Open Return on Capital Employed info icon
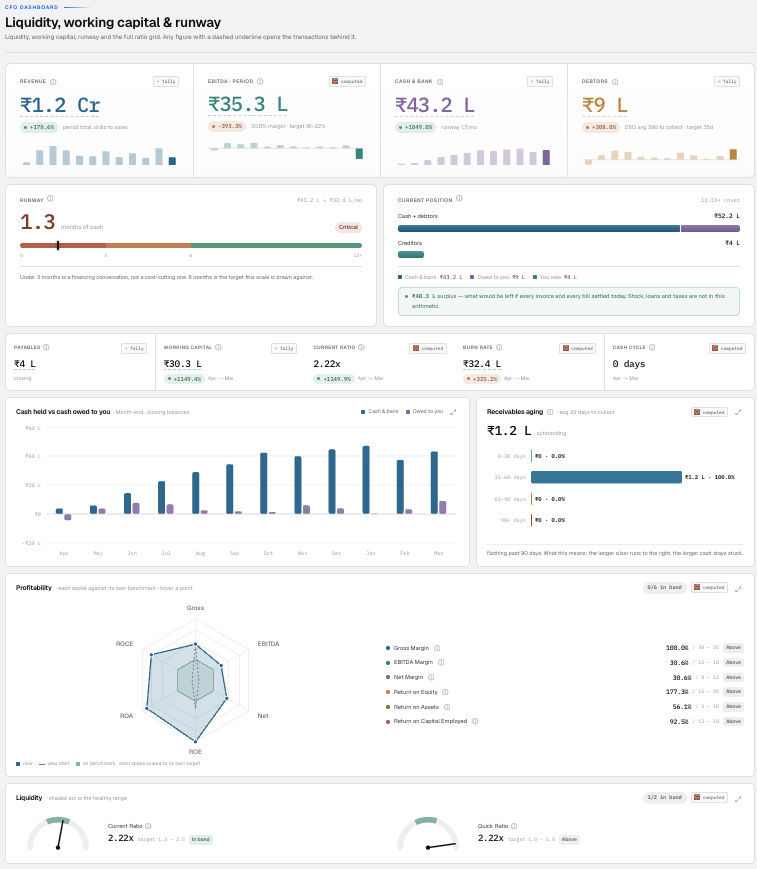 point(475,722)
